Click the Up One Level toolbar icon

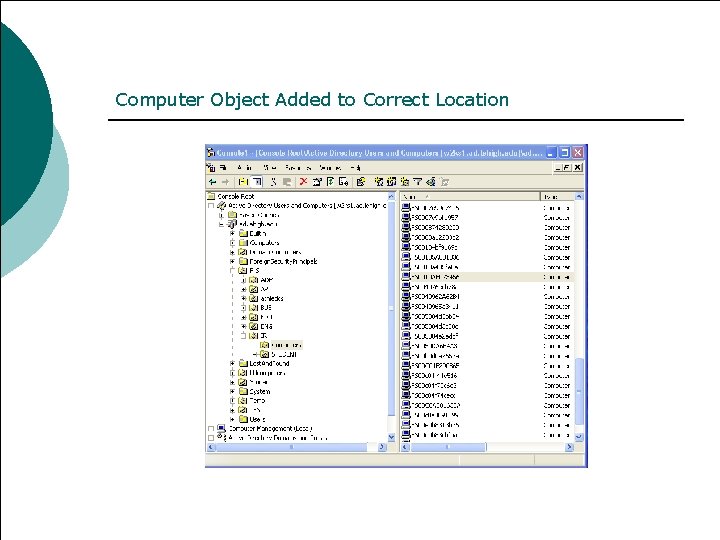[x=243, y=182]
